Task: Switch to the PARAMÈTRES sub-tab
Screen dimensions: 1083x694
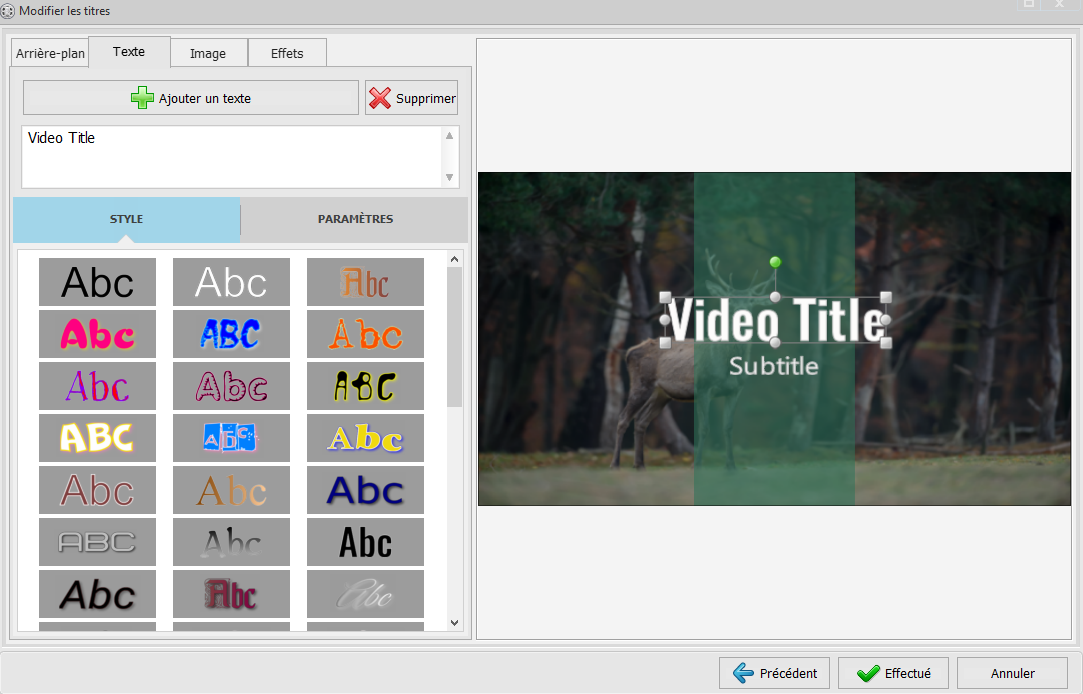Action: click(355, 219)
